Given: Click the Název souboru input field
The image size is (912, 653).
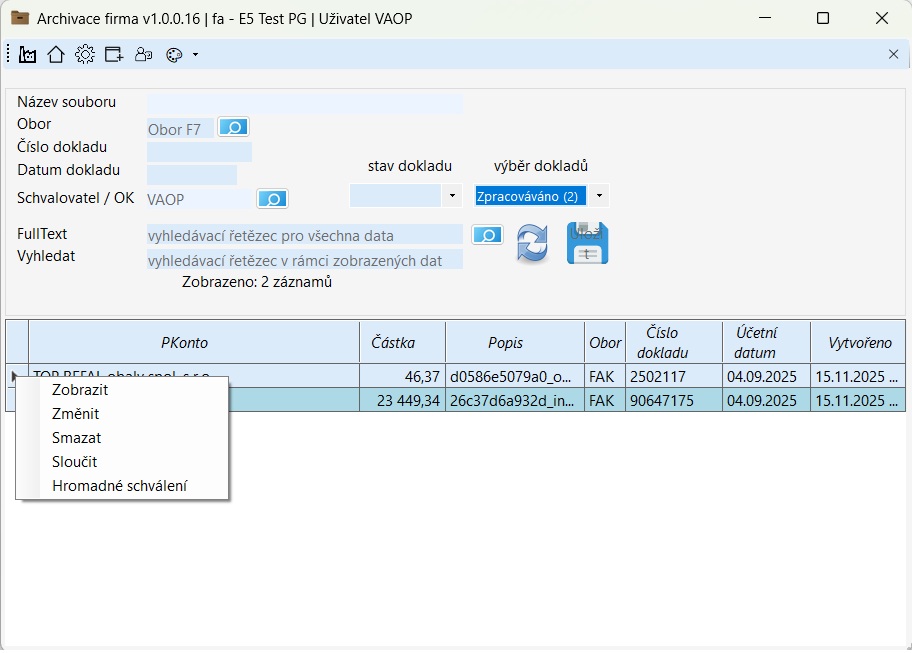Looking at the screenshot, I should coord(304,103).
